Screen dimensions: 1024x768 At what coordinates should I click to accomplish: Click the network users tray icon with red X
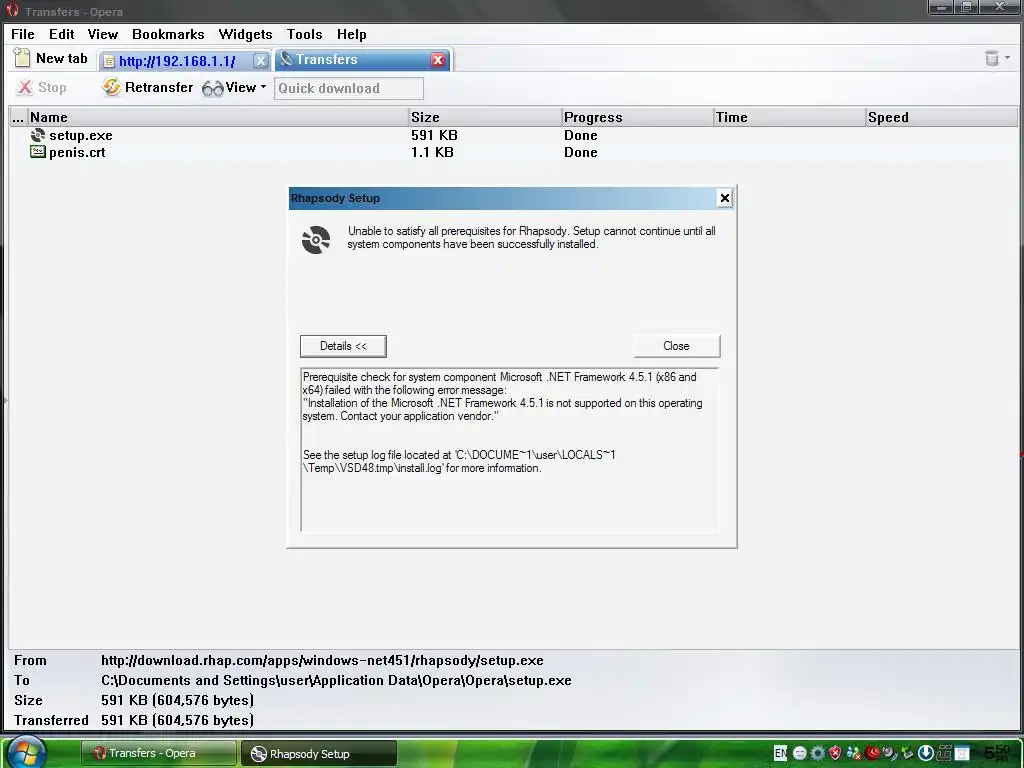point(853,753)
